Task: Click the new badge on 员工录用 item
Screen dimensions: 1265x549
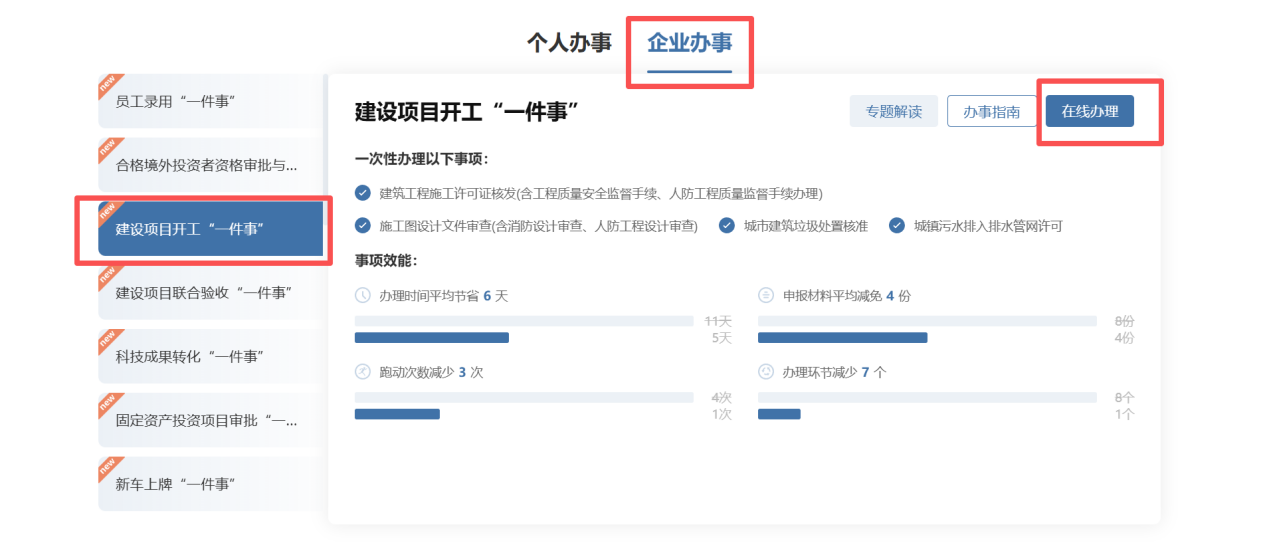Action: (108, 84)
